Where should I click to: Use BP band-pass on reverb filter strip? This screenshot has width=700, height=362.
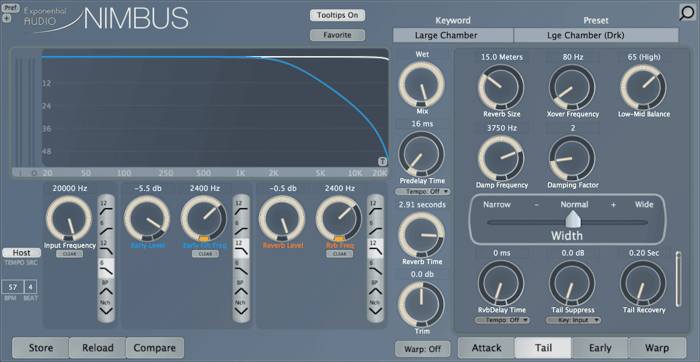[375, 288]
